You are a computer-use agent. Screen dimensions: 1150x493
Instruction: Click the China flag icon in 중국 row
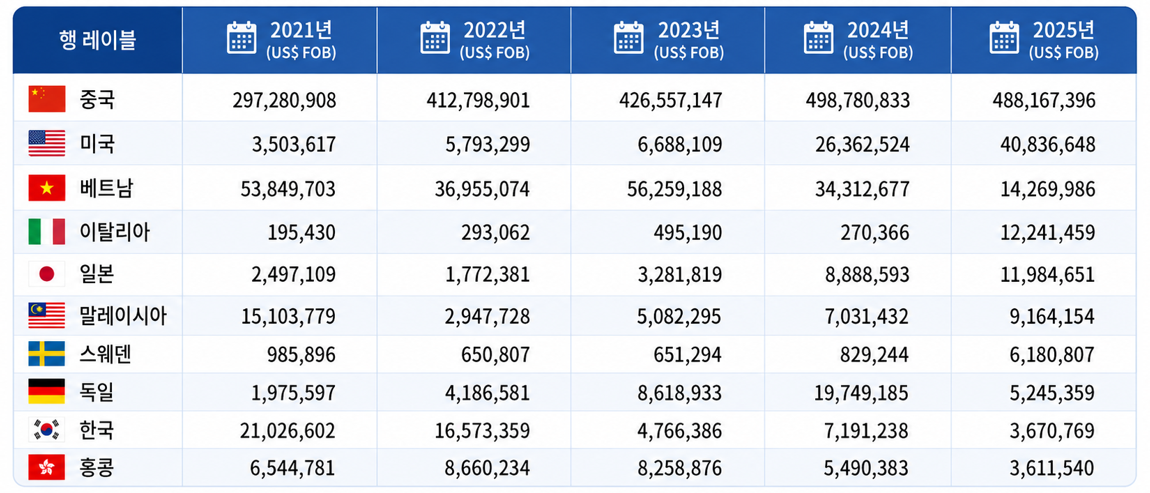coord(47,99)
